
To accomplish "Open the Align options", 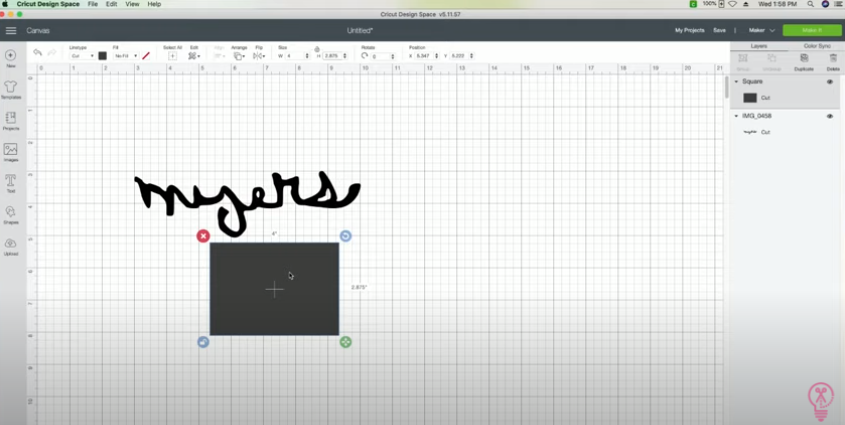I will tap(220, 56).
